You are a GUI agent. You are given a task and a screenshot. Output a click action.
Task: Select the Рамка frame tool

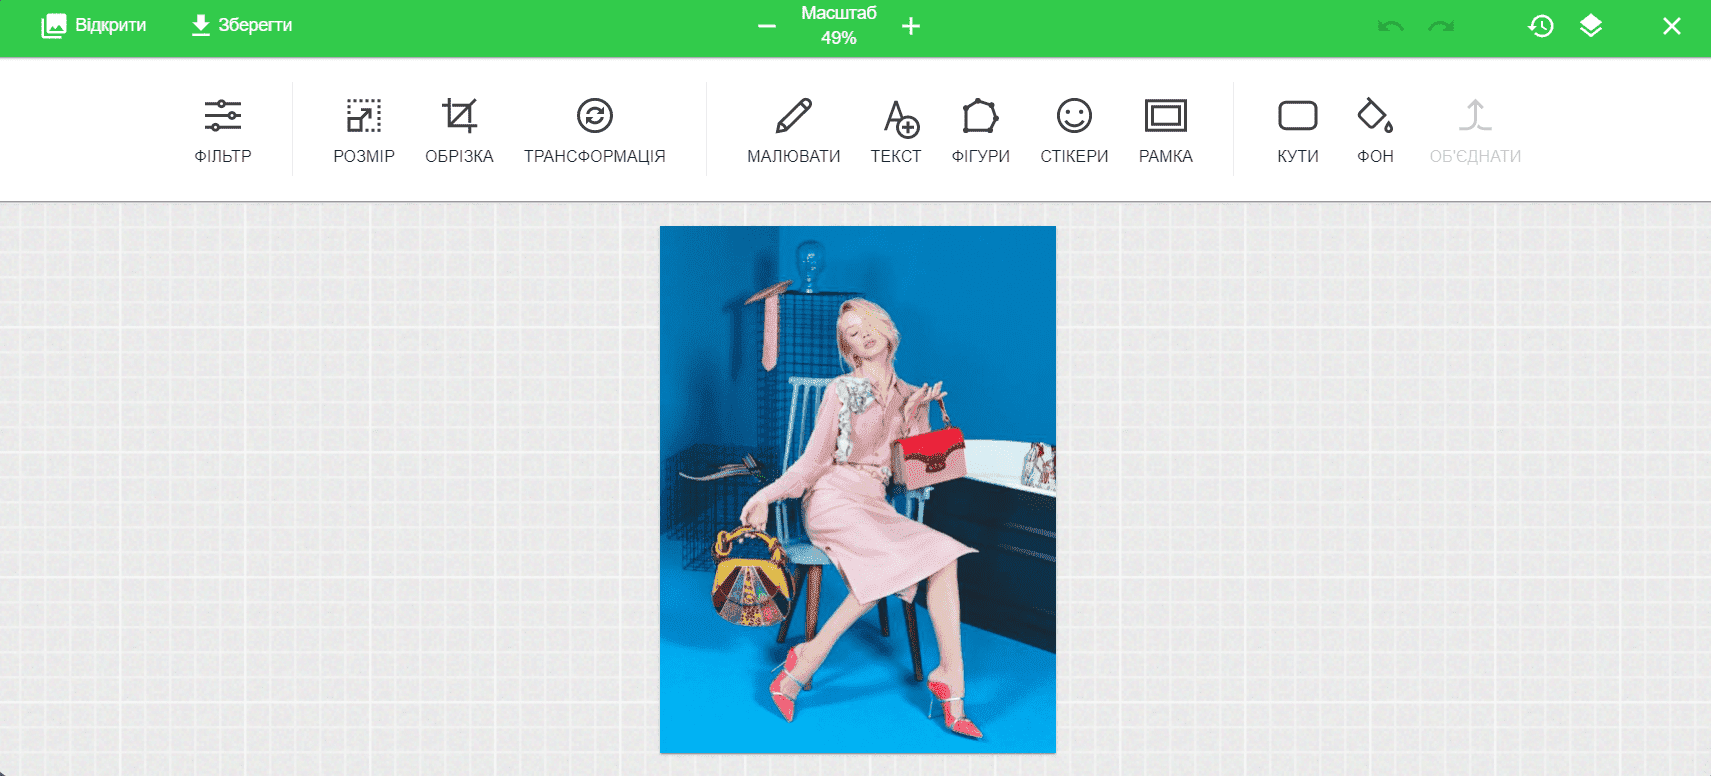[1165, 129]
